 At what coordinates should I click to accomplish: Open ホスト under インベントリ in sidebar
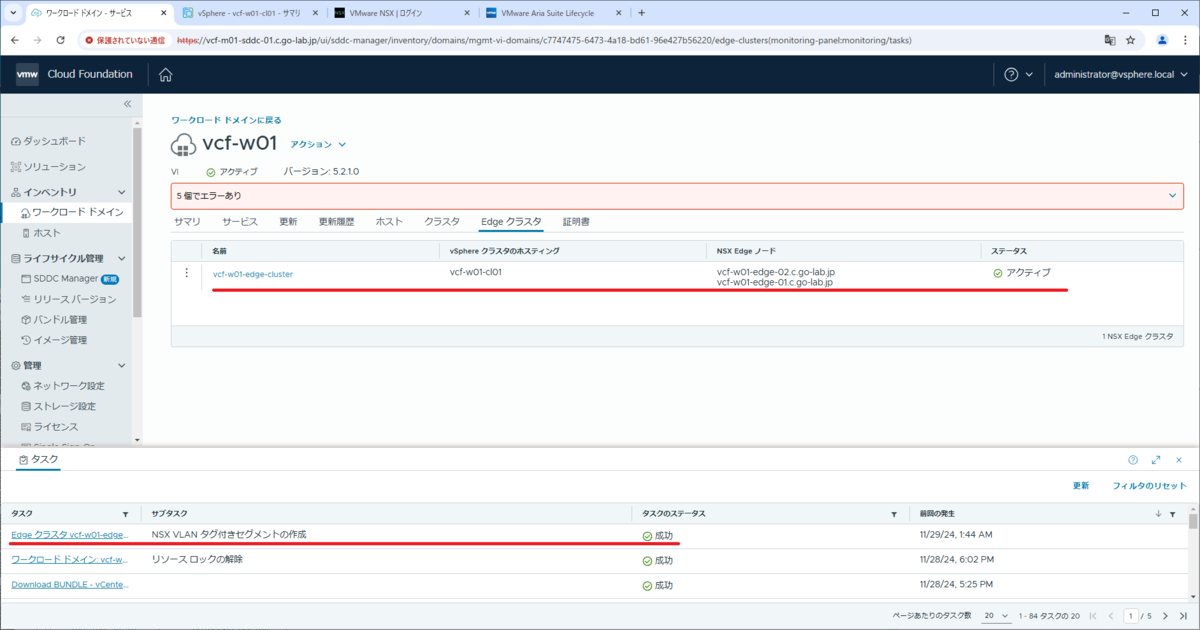click(x=46, y=233)
